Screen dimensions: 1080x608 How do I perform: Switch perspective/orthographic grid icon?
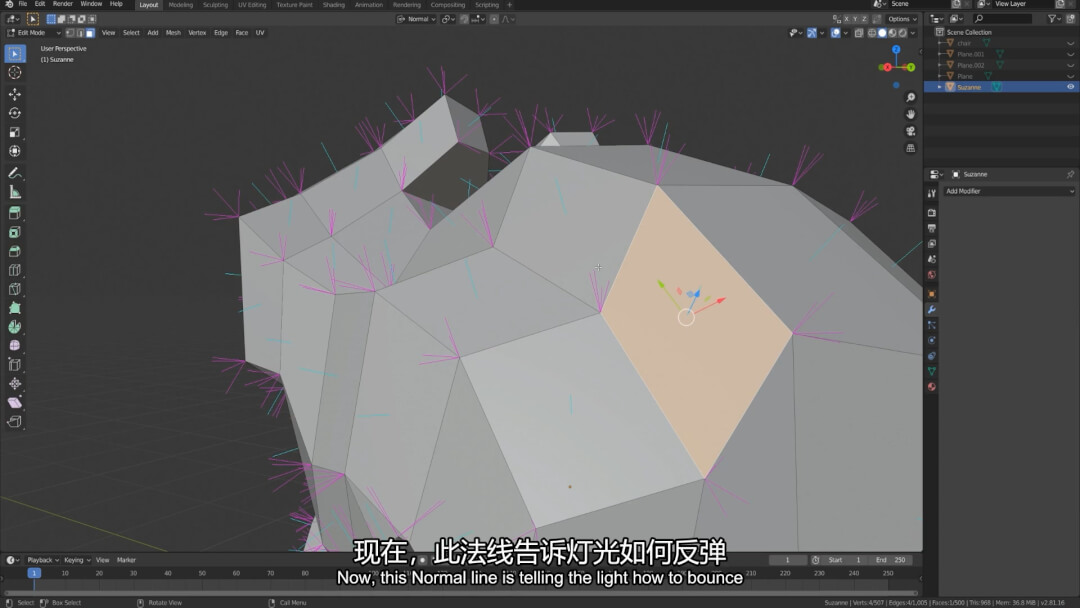coord(911,148)
